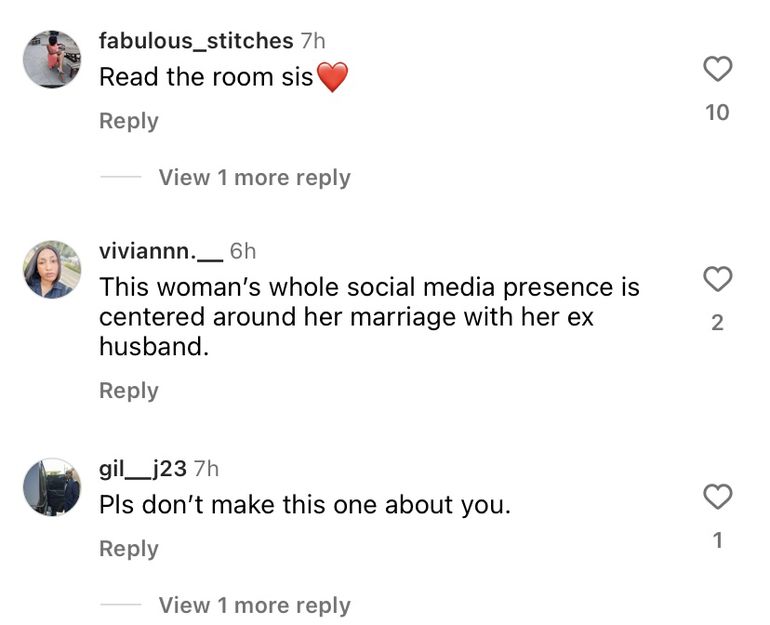Tap the heart on gil__j23's comment

718,496
